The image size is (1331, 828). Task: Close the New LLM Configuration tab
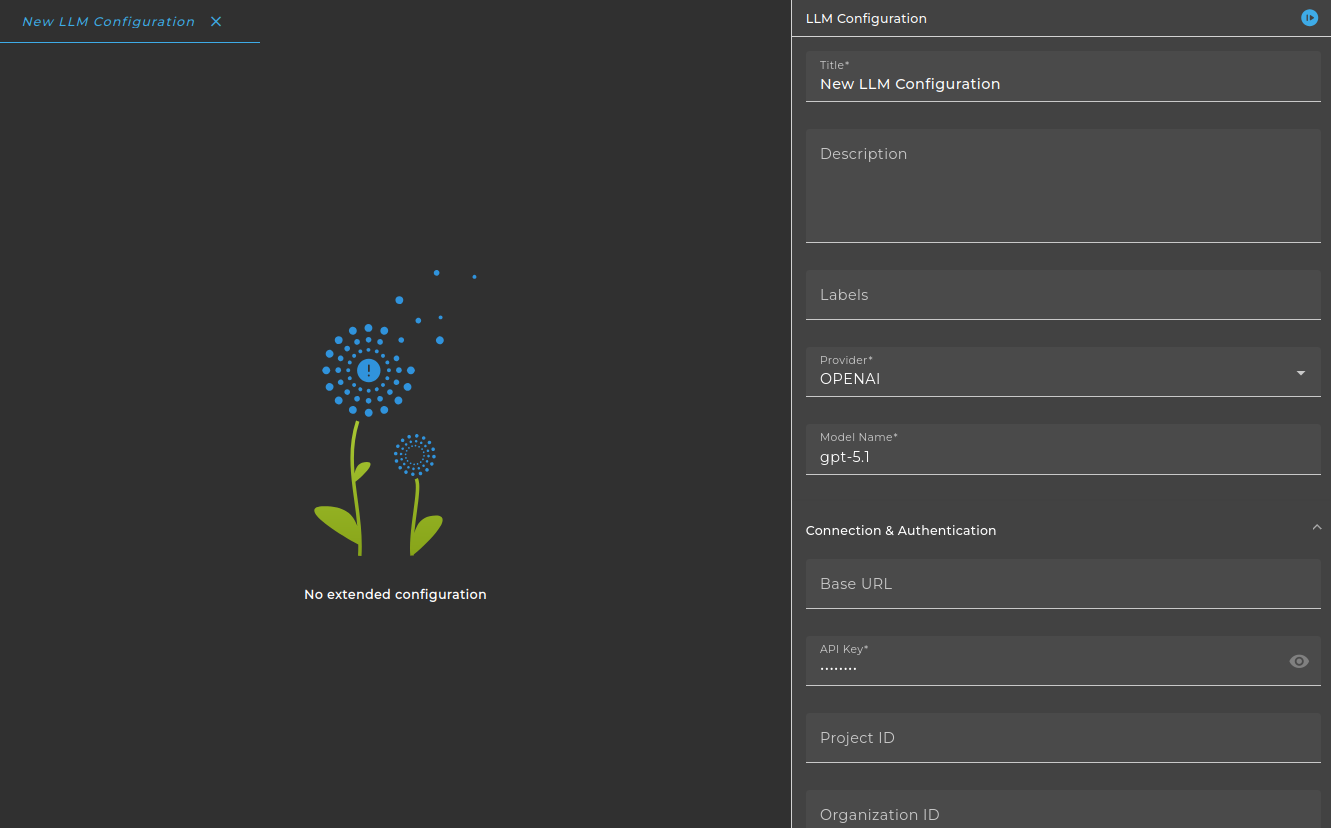[x=216, y=22]
